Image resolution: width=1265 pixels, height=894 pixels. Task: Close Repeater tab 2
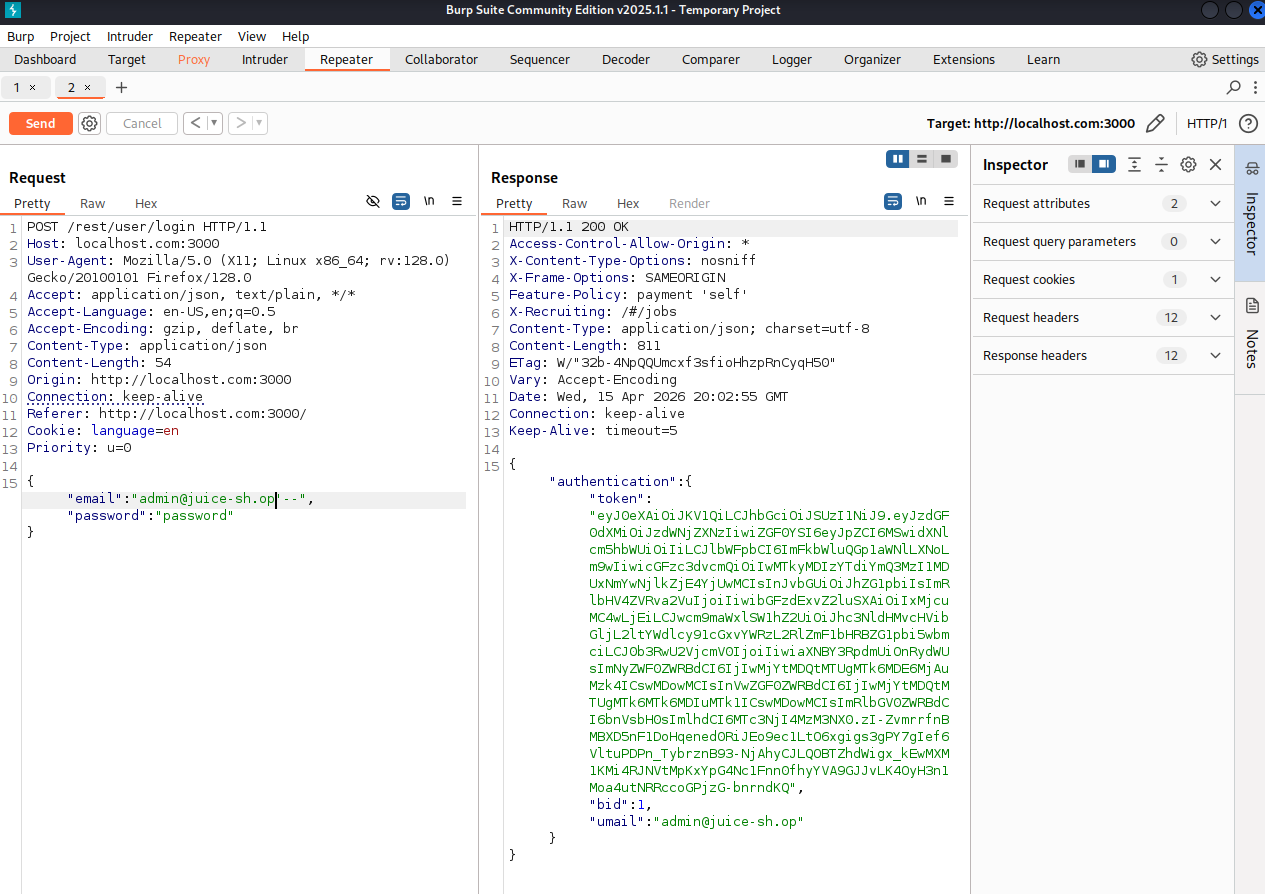point(87,87)
